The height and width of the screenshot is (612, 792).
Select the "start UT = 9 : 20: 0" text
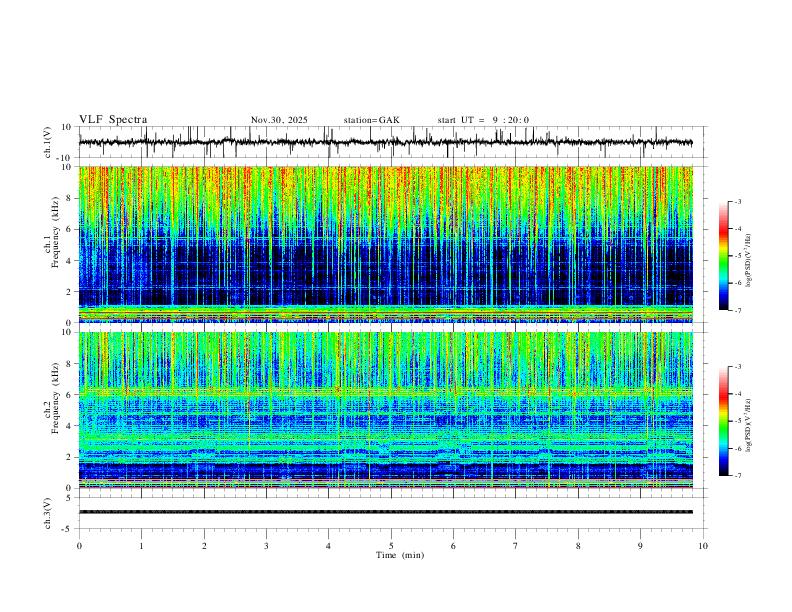(x=483, y=120)
